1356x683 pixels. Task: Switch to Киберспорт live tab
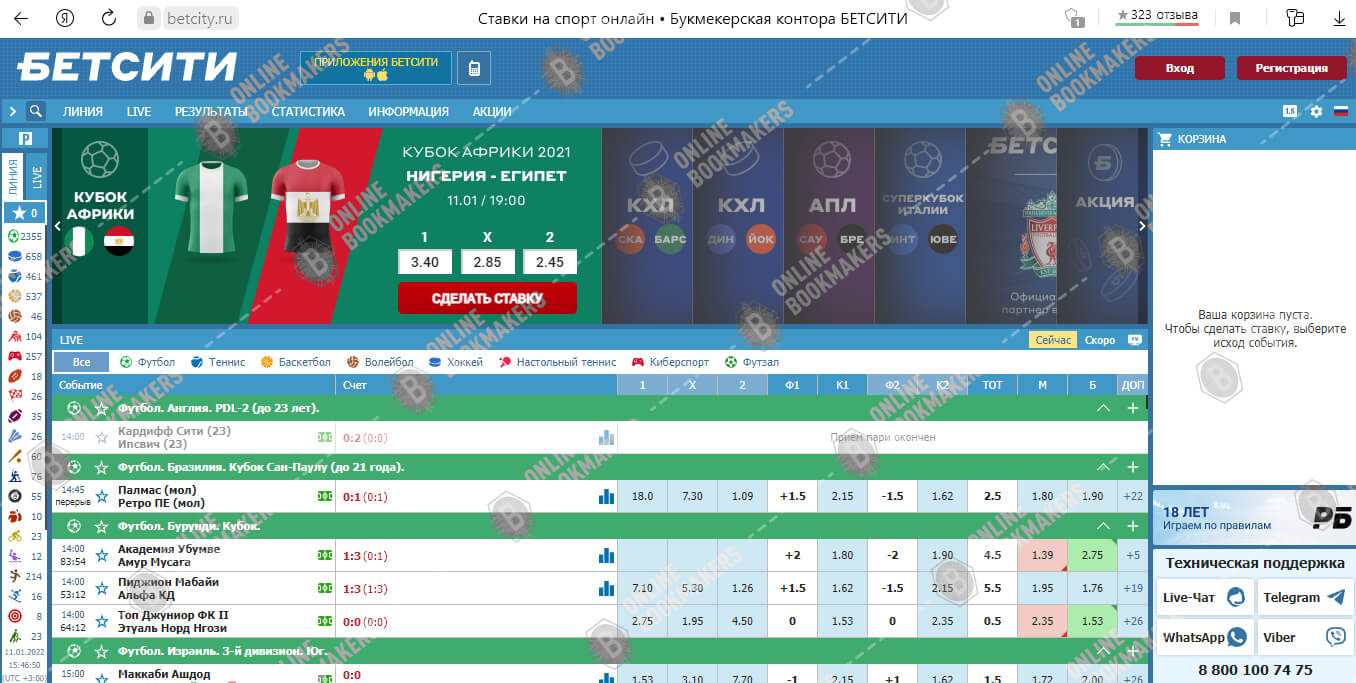[x=669, y=362]
